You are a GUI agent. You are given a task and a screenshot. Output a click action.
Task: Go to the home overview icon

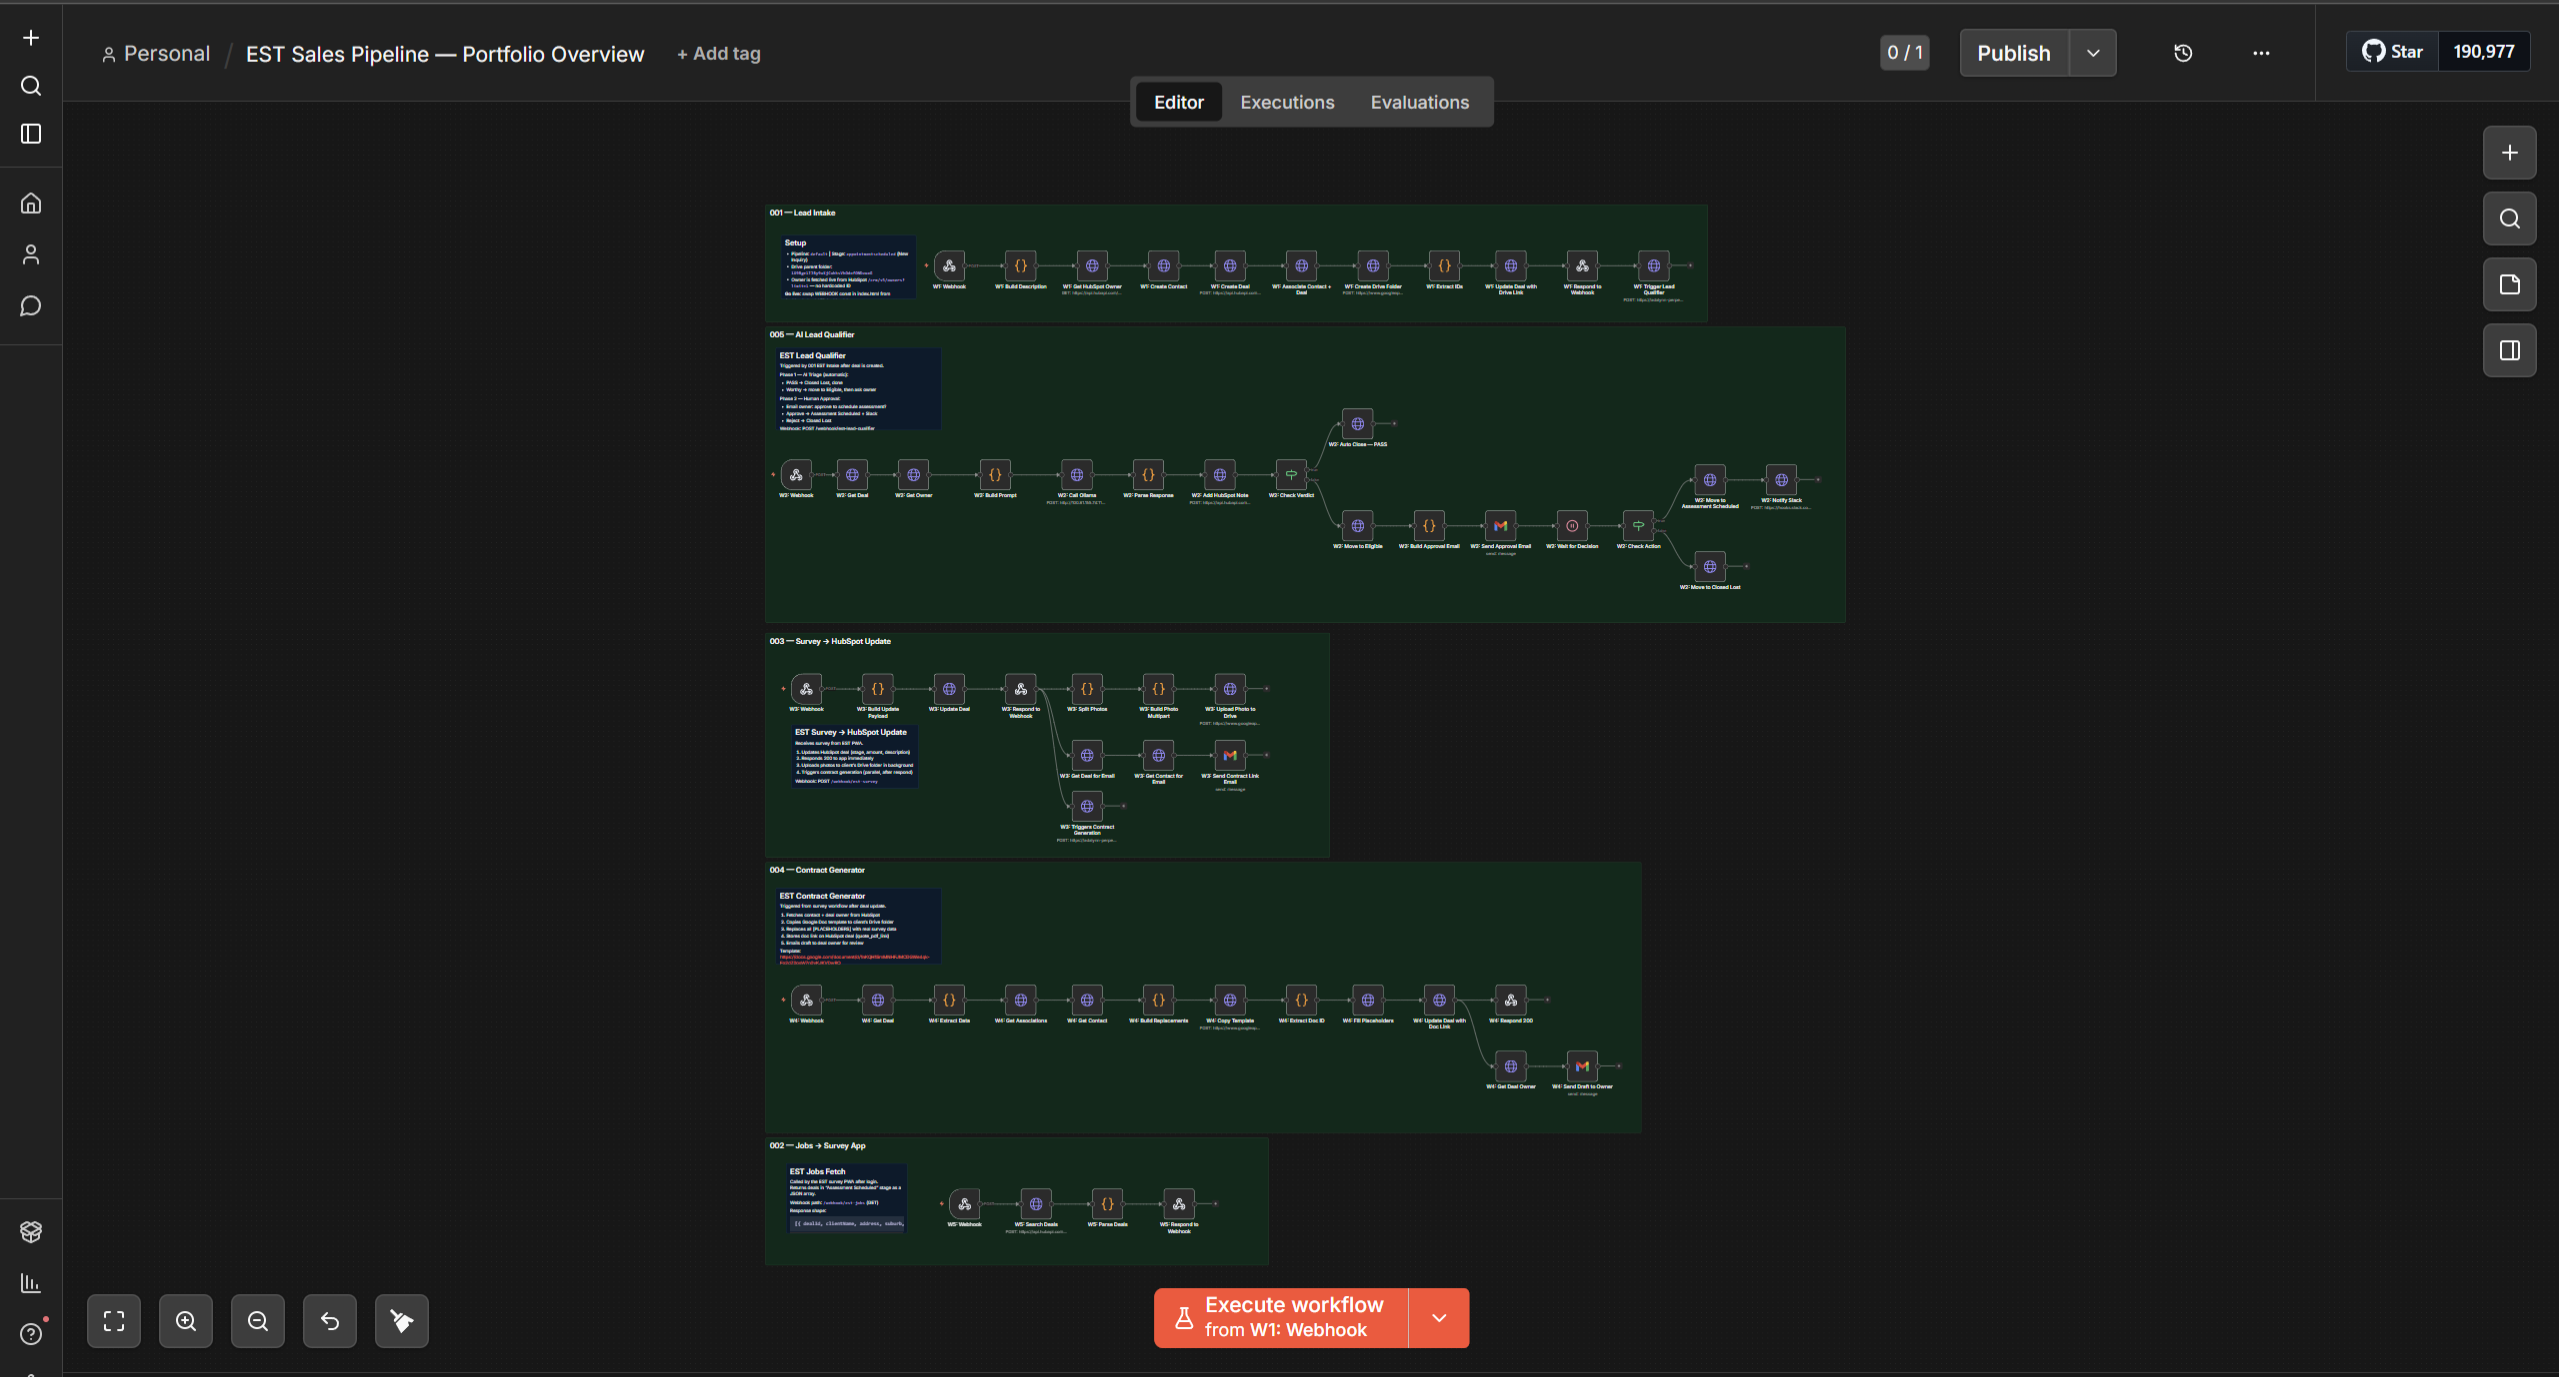31,204
